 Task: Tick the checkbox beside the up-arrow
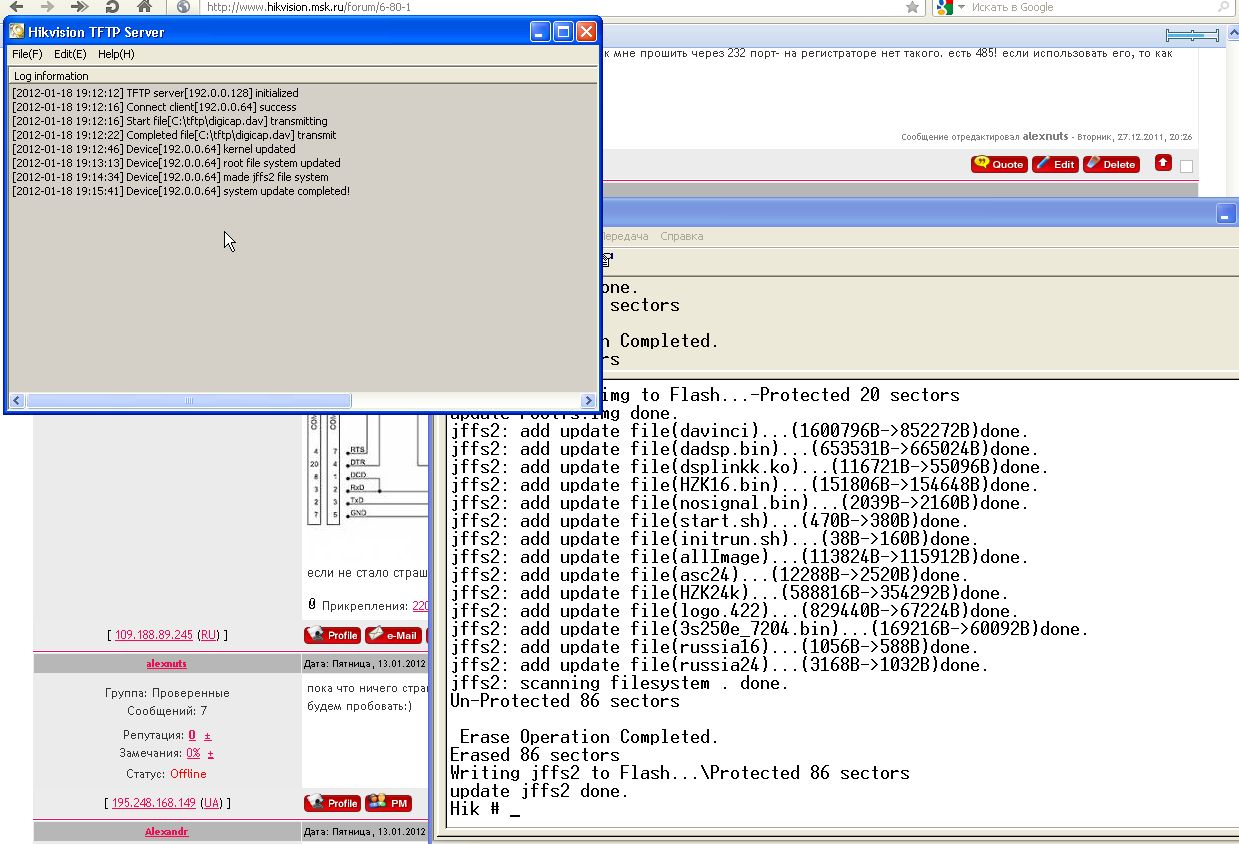[x=1186, y=166]
